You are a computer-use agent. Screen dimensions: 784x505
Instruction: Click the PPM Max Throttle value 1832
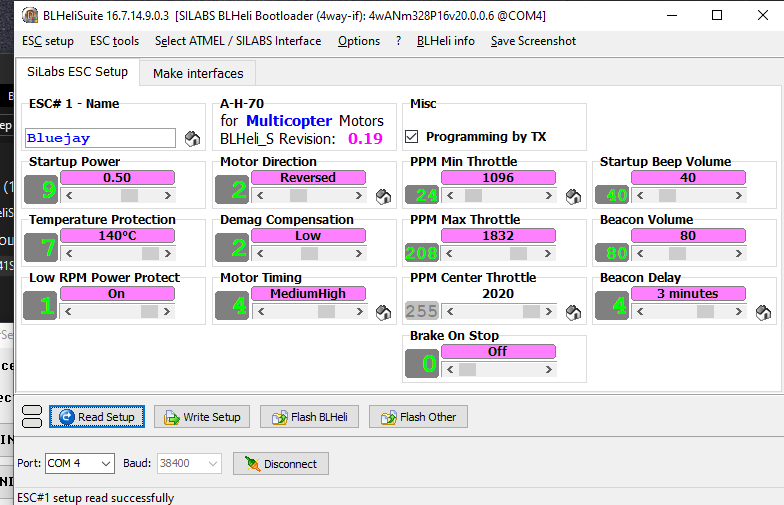(x=498, y=236)
